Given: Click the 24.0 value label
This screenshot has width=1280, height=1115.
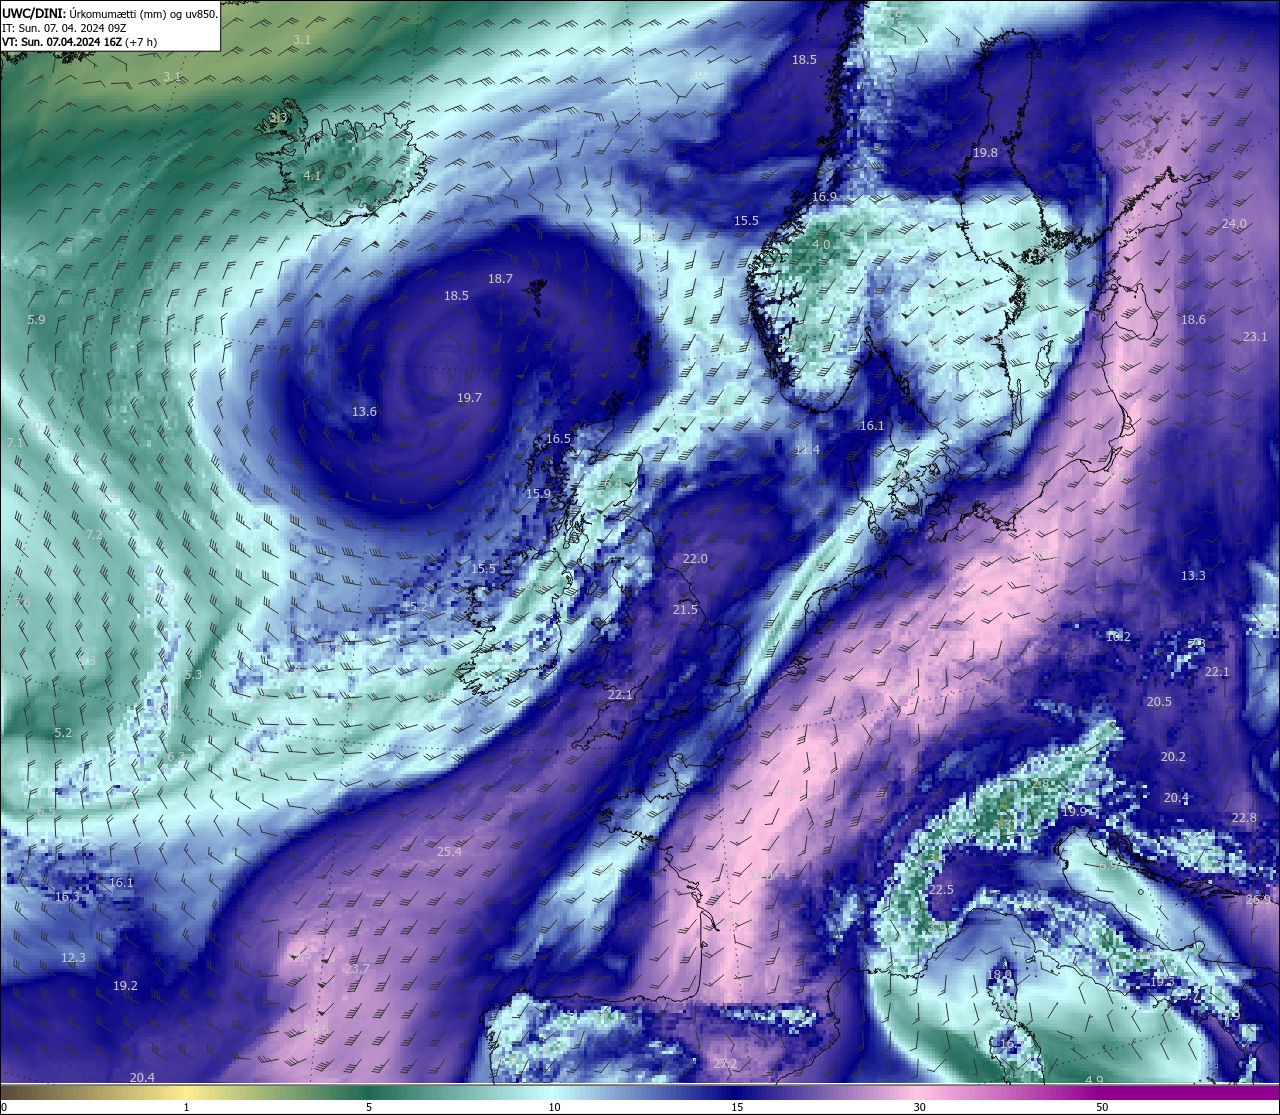Looking at the screenshot, I should [1234, 224].
